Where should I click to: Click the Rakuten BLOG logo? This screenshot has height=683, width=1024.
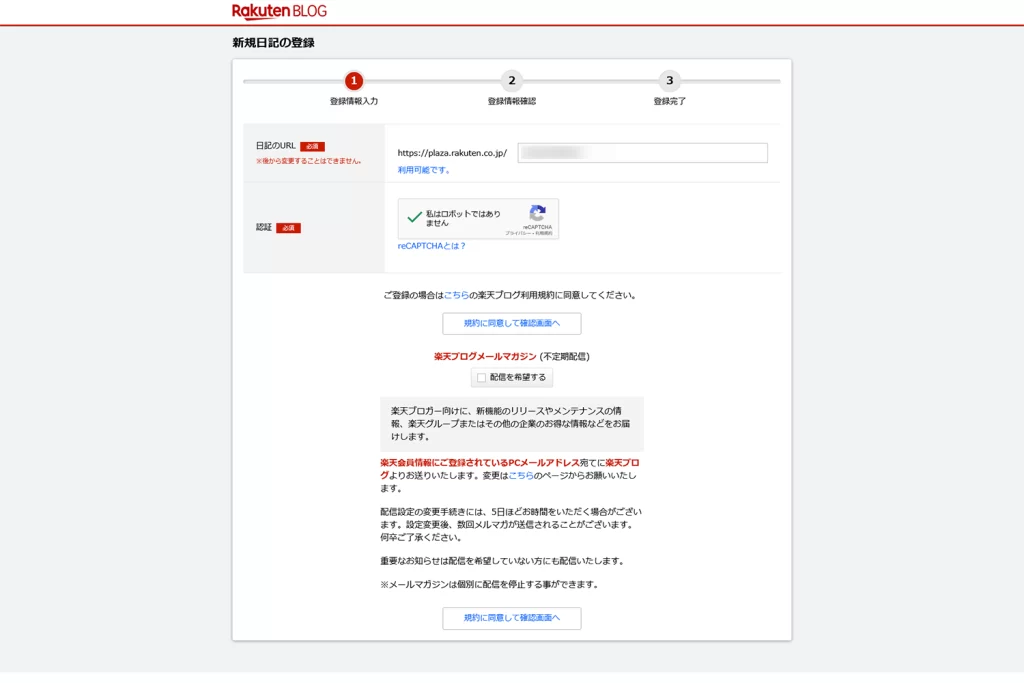[279, 11]
